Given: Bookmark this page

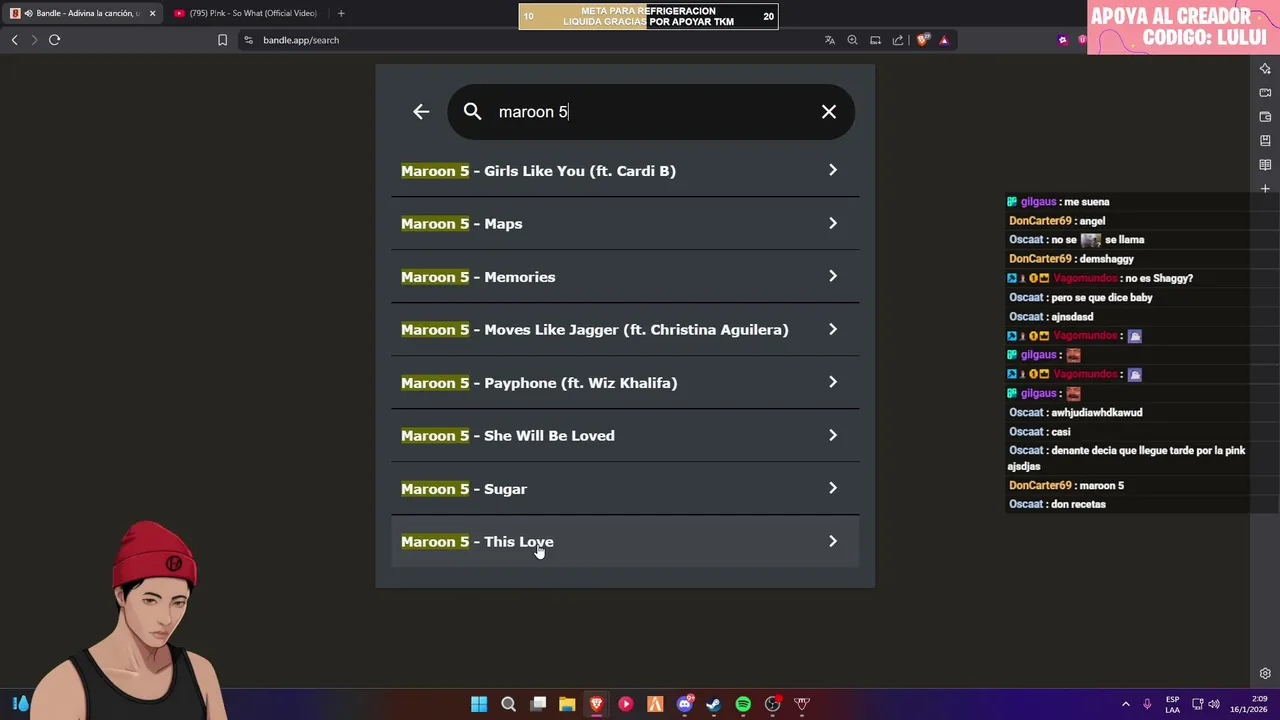Looking at the screenshot, I should (x=222, y=40).
